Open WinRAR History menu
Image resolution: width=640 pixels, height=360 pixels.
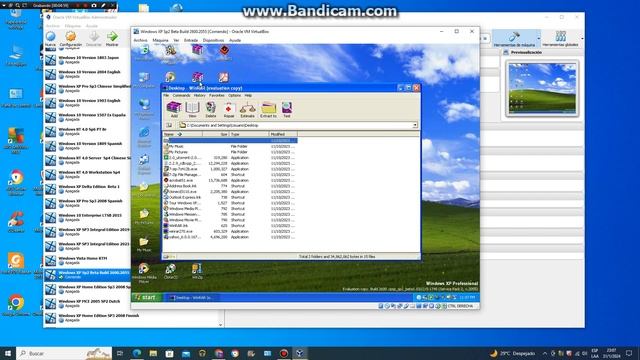pos(200,96)
